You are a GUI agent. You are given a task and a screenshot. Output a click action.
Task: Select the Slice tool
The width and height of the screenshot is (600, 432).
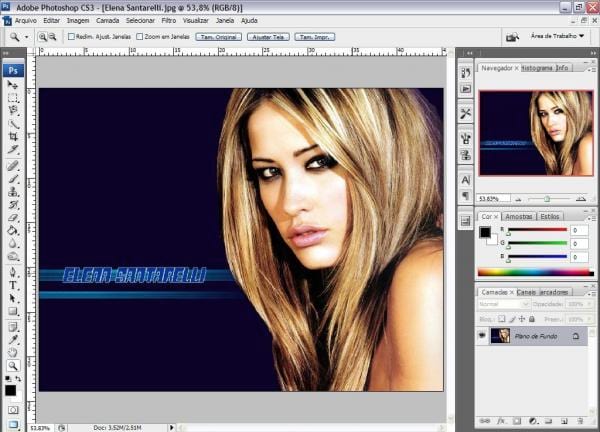click(x=13, y=150)
